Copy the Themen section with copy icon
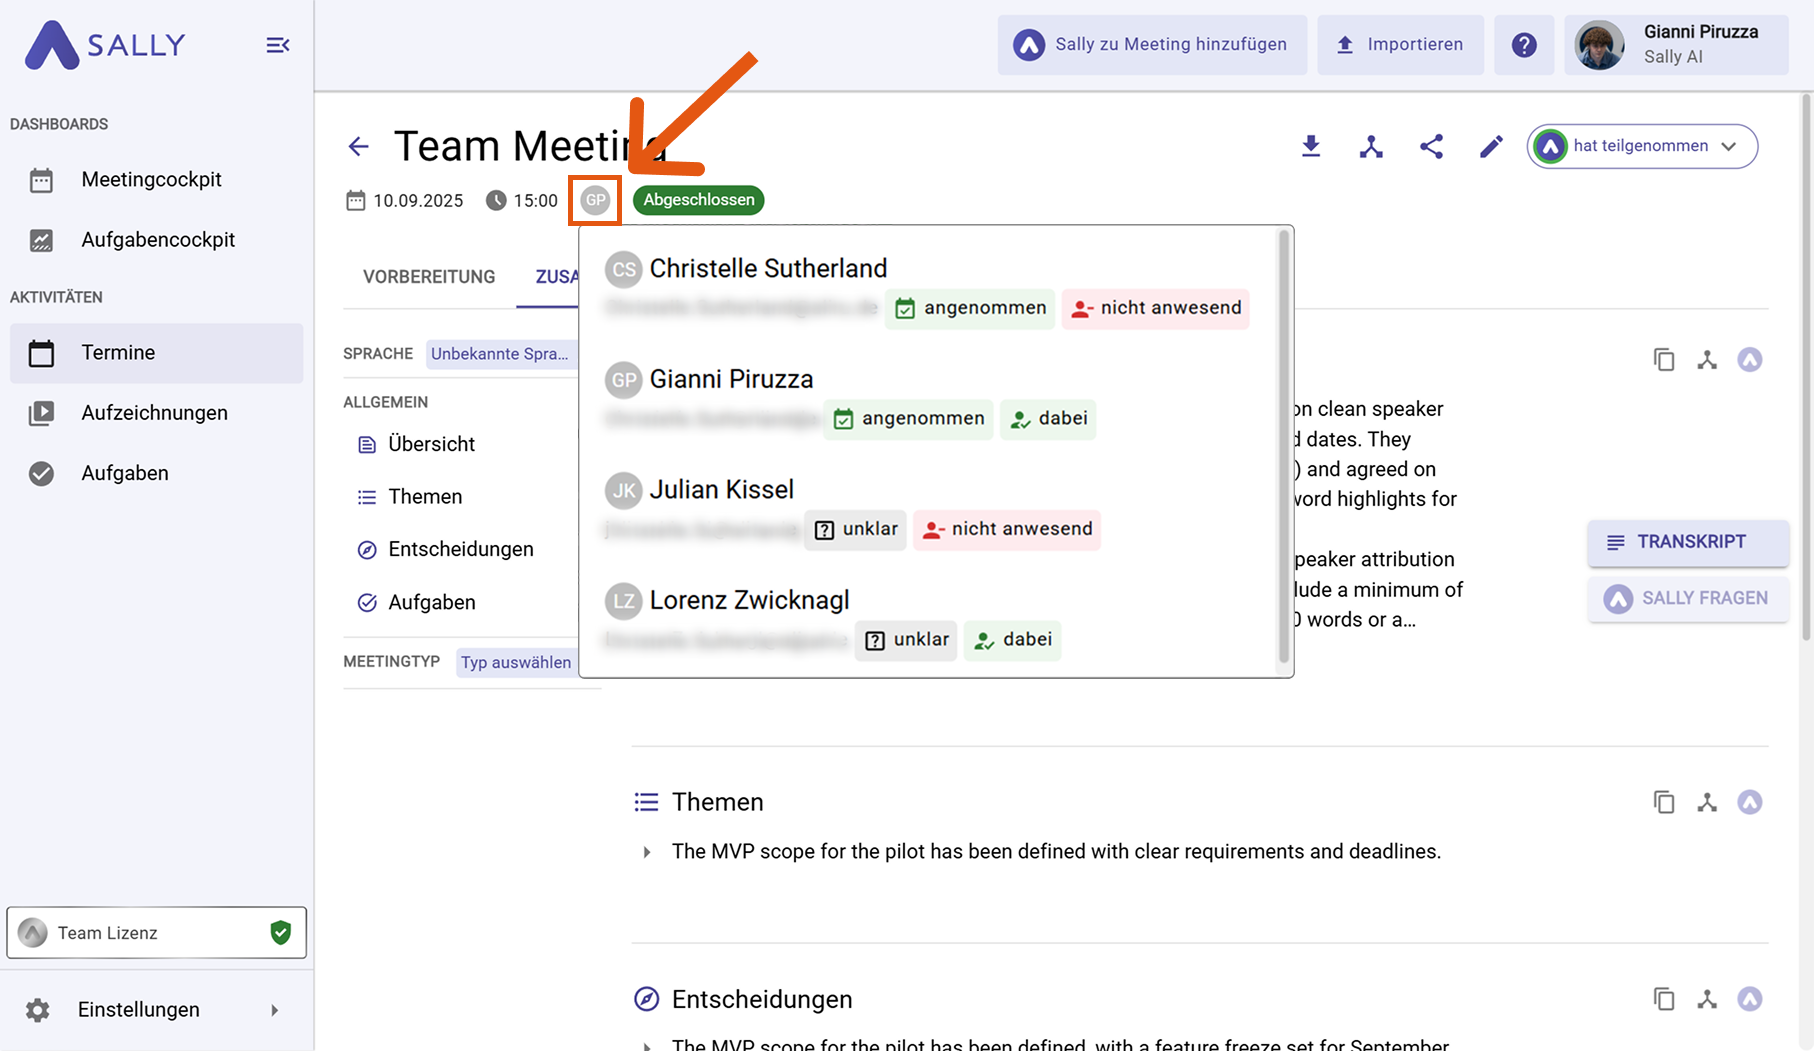Viewport: 1814px width, 1051px height. click(x=1663, y=802)
